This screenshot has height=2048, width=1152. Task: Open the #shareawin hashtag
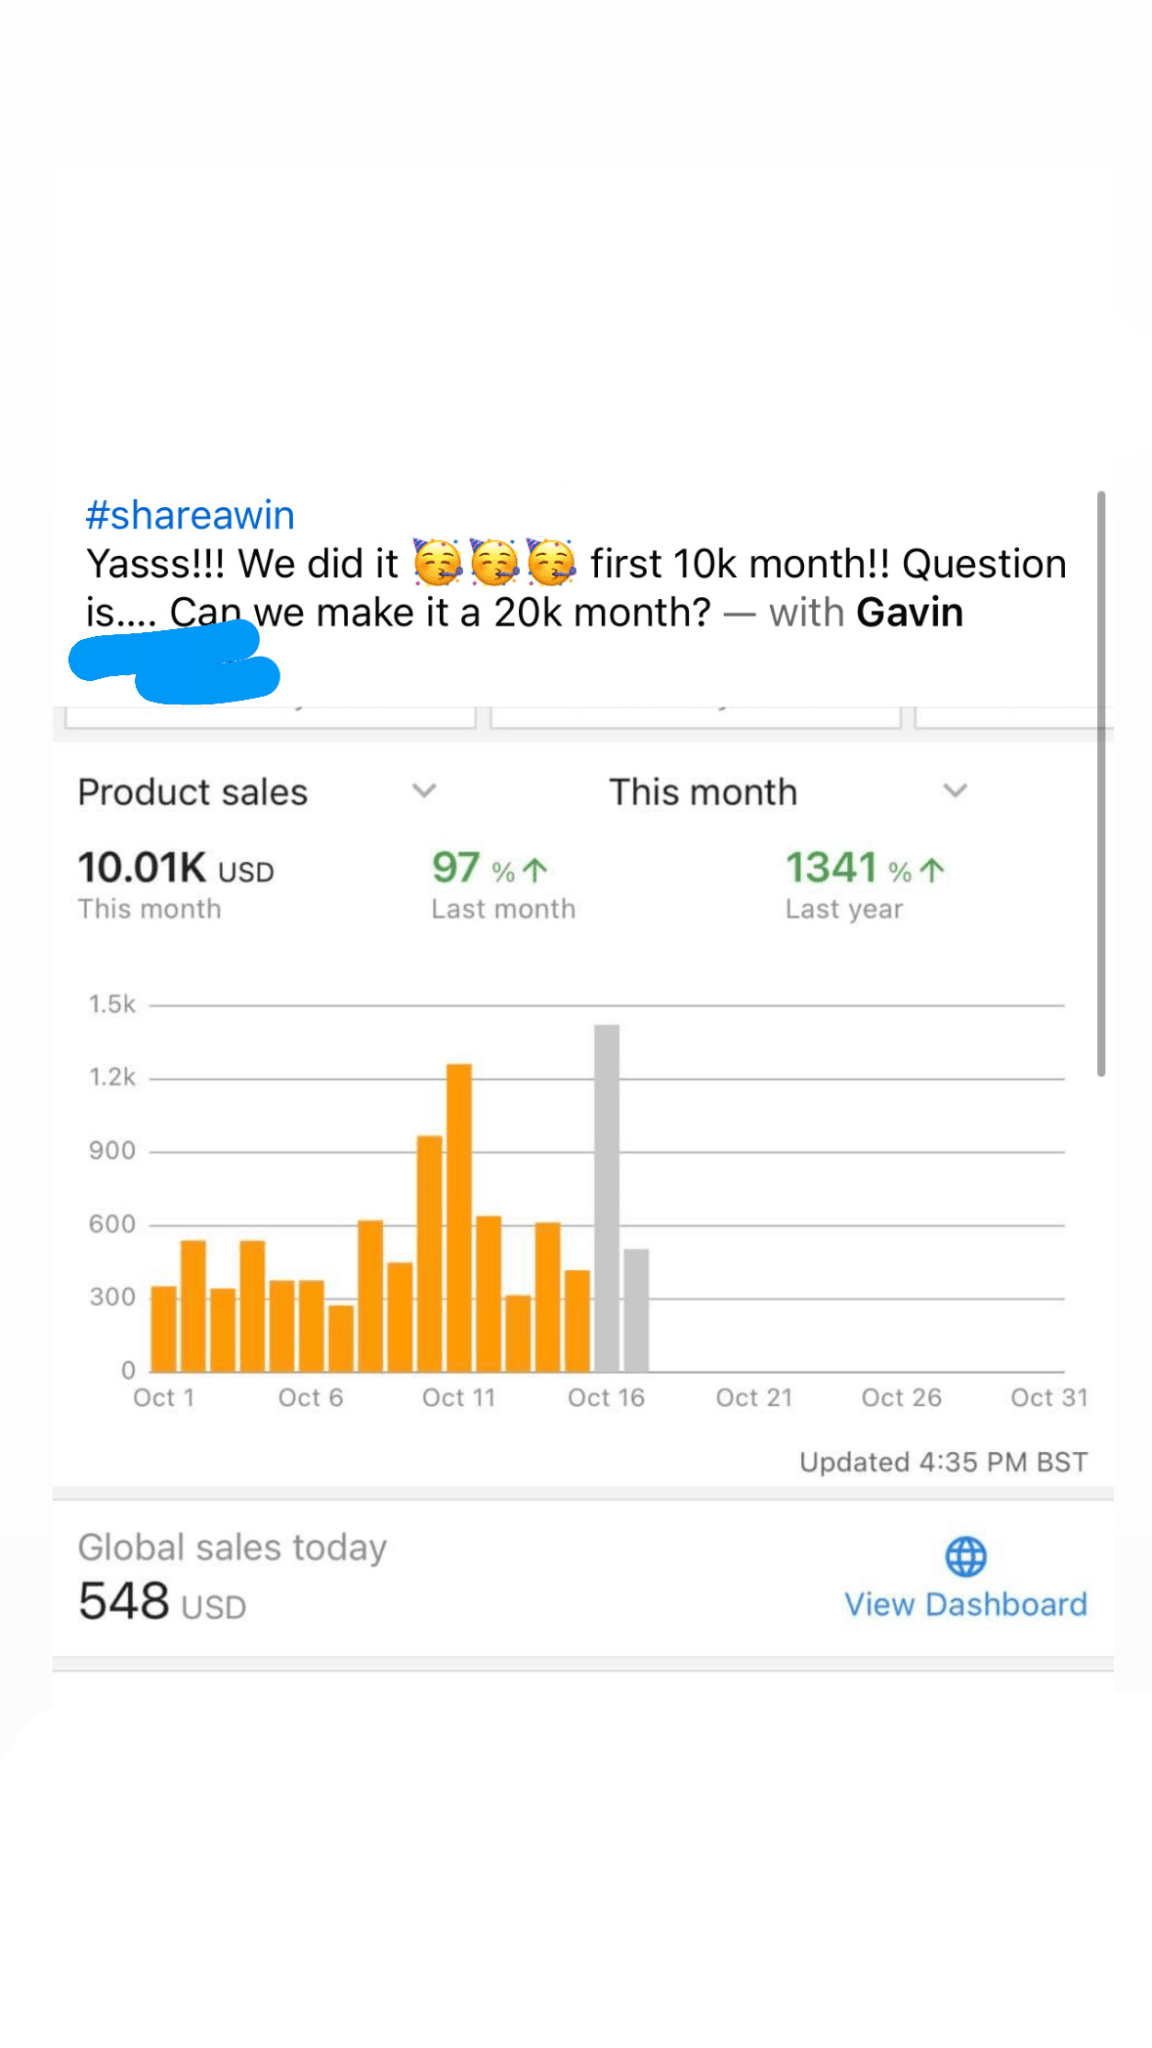click(x=190, y=515)
